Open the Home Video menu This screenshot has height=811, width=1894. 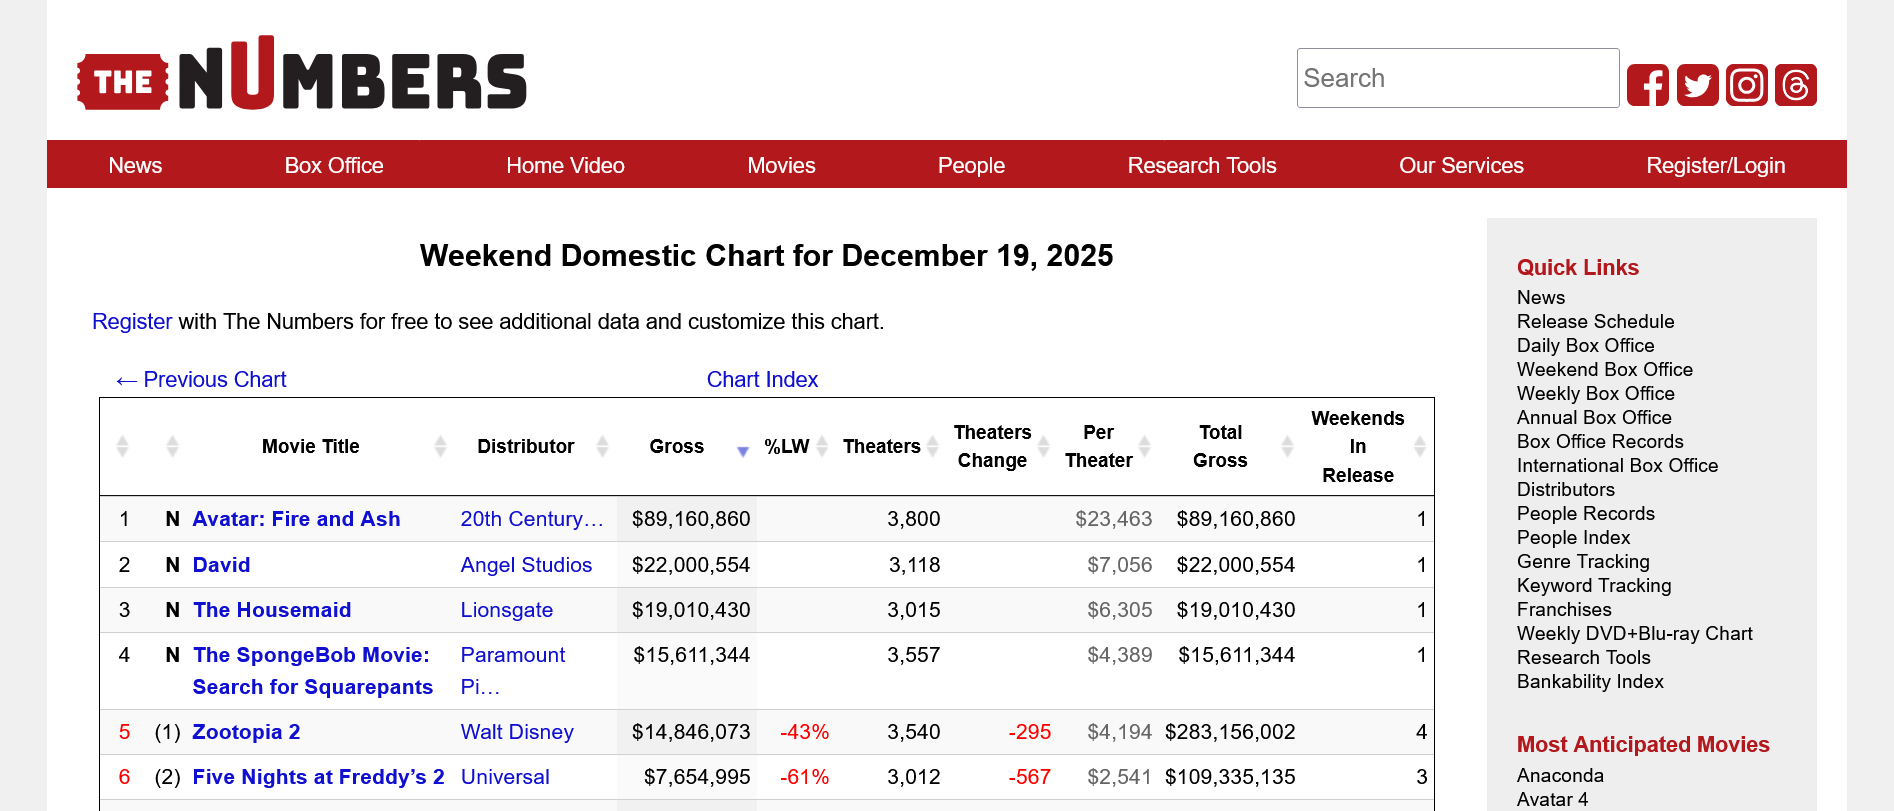(x=565, y=165)
